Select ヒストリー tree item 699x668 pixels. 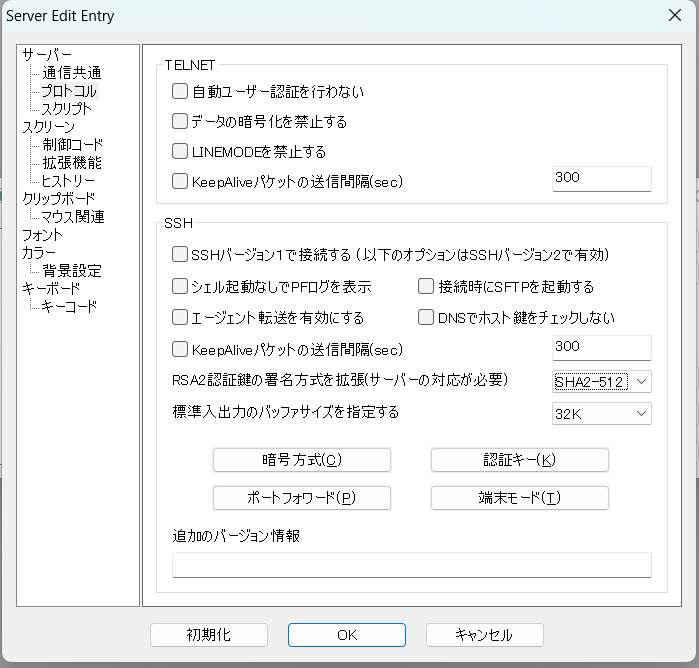click(68, 181)
